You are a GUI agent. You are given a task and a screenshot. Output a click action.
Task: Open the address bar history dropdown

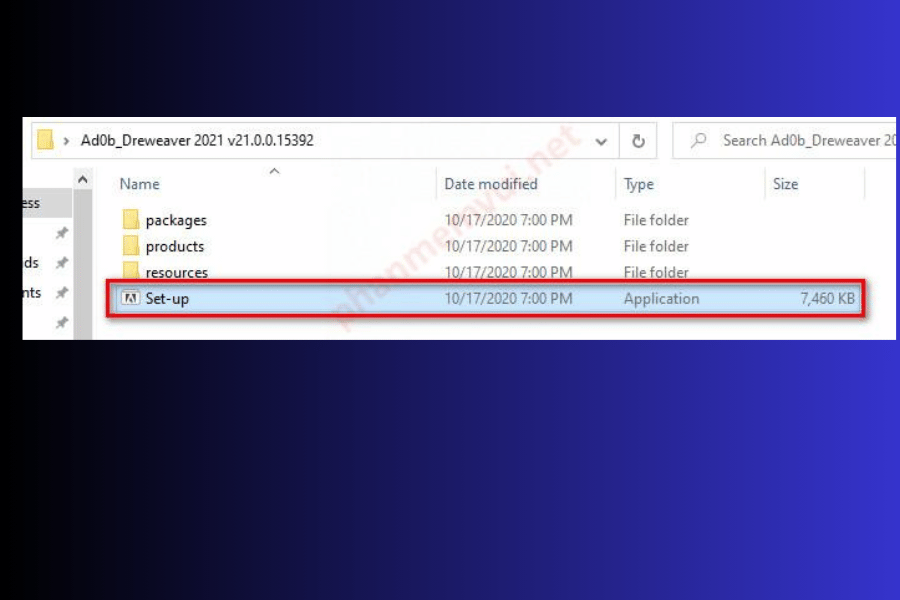601,141
